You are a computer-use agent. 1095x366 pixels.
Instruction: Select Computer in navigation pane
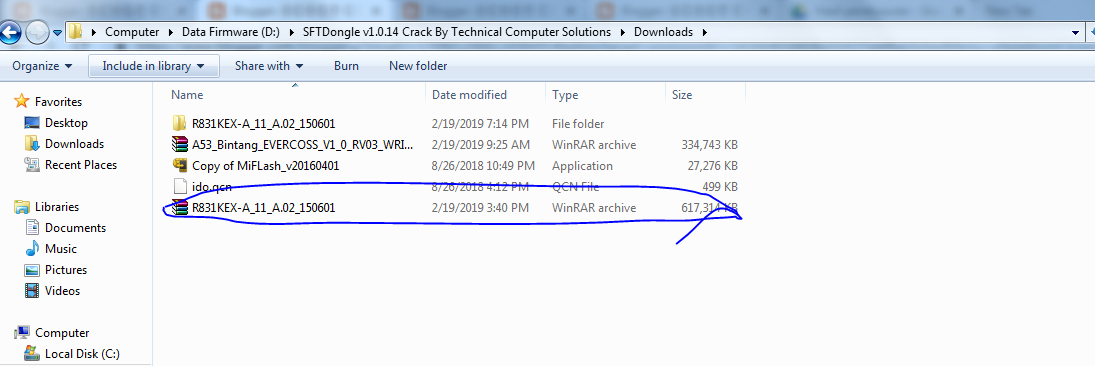(x=62, y=333)
